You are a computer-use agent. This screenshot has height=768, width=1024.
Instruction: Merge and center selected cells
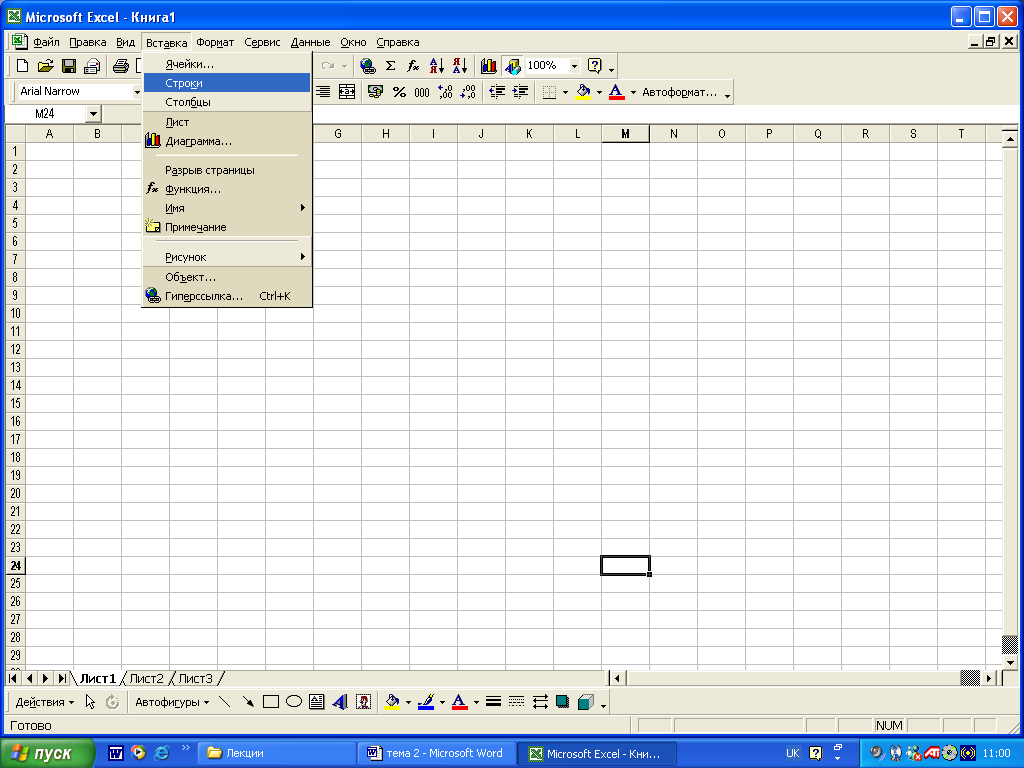tap(347, 92)
